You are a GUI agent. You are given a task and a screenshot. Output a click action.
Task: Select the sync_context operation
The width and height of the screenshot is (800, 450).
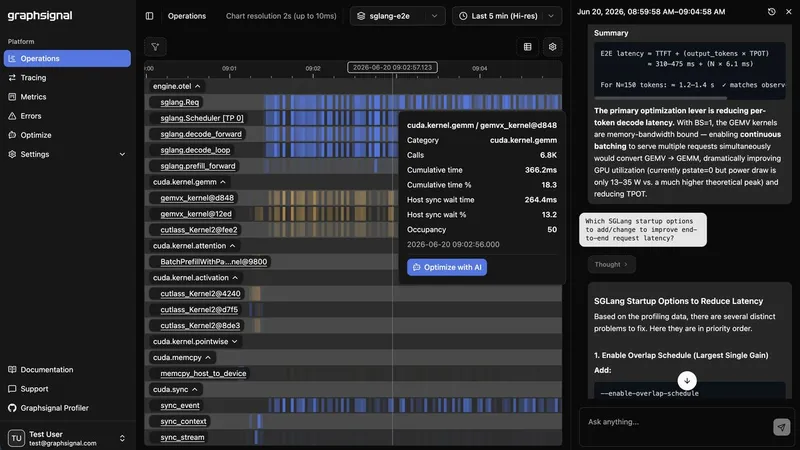tap(183, 421)
